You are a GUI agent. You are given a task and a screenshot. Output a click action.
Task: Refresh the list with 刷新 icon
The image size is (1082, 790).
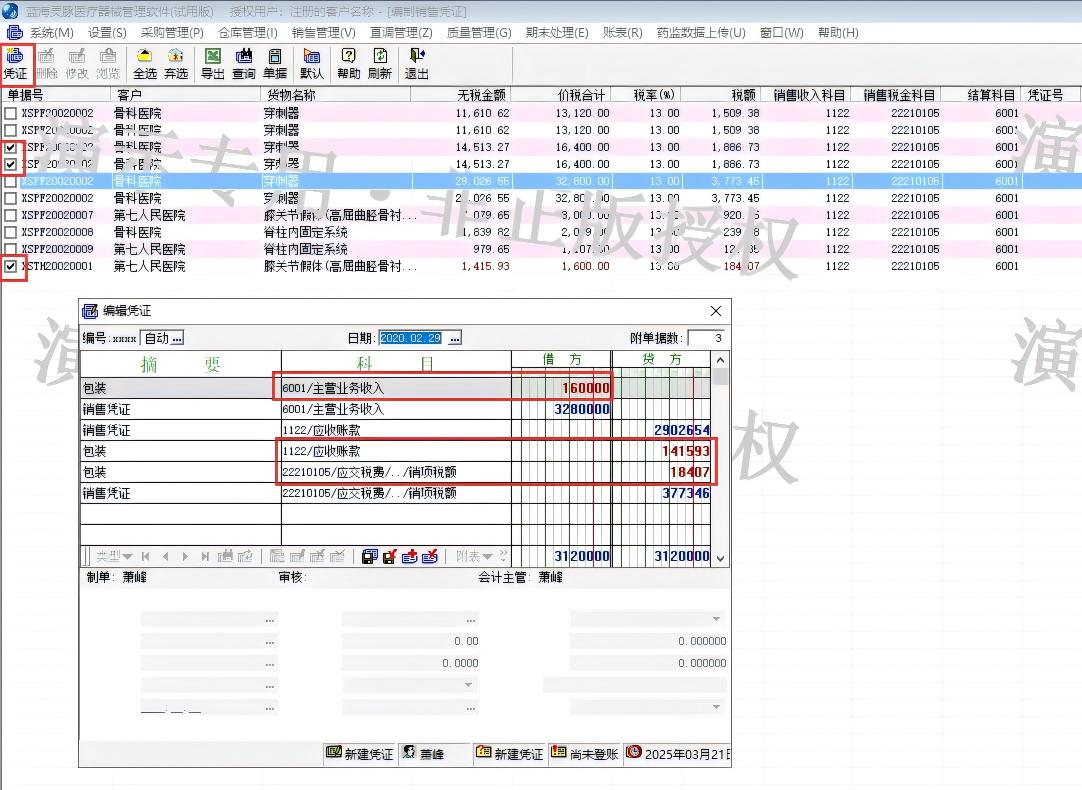[380, 64]
